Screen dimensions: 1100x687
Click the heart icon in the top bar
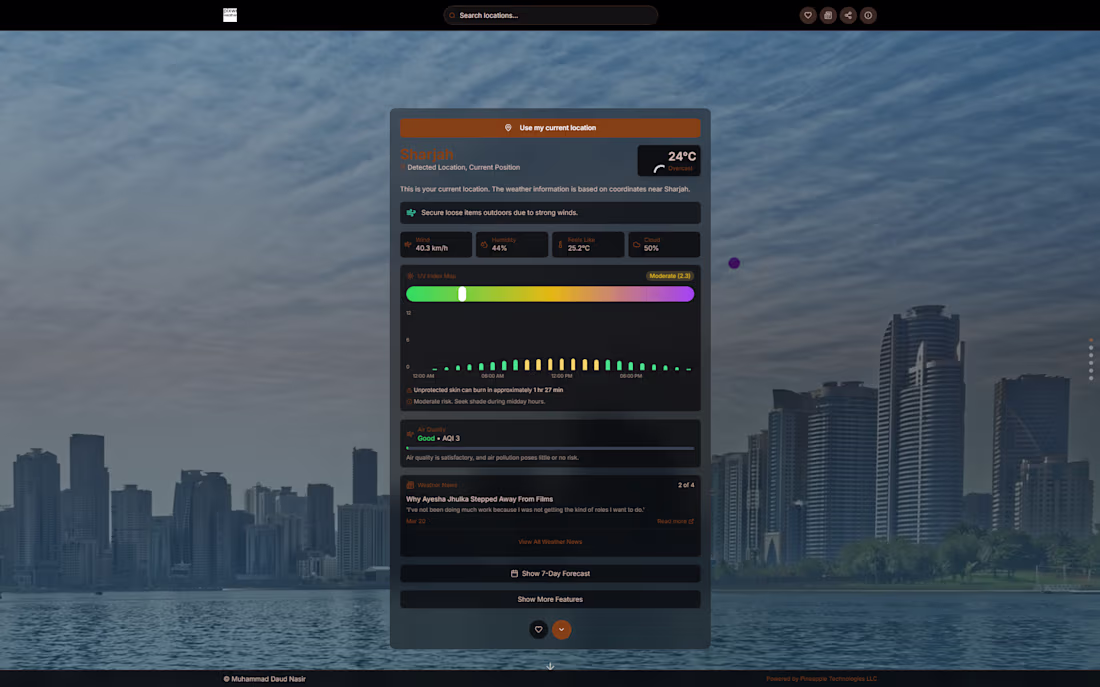pos(808,15)
